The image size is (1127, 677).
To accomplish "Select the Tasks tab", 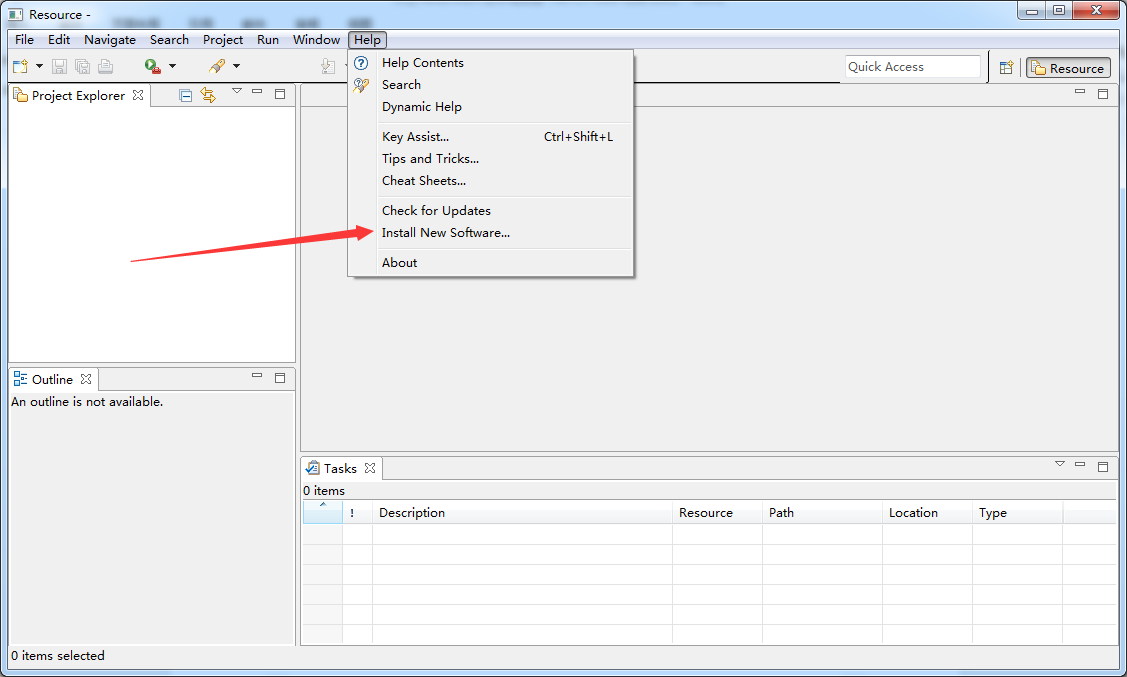I will [340, 469].
